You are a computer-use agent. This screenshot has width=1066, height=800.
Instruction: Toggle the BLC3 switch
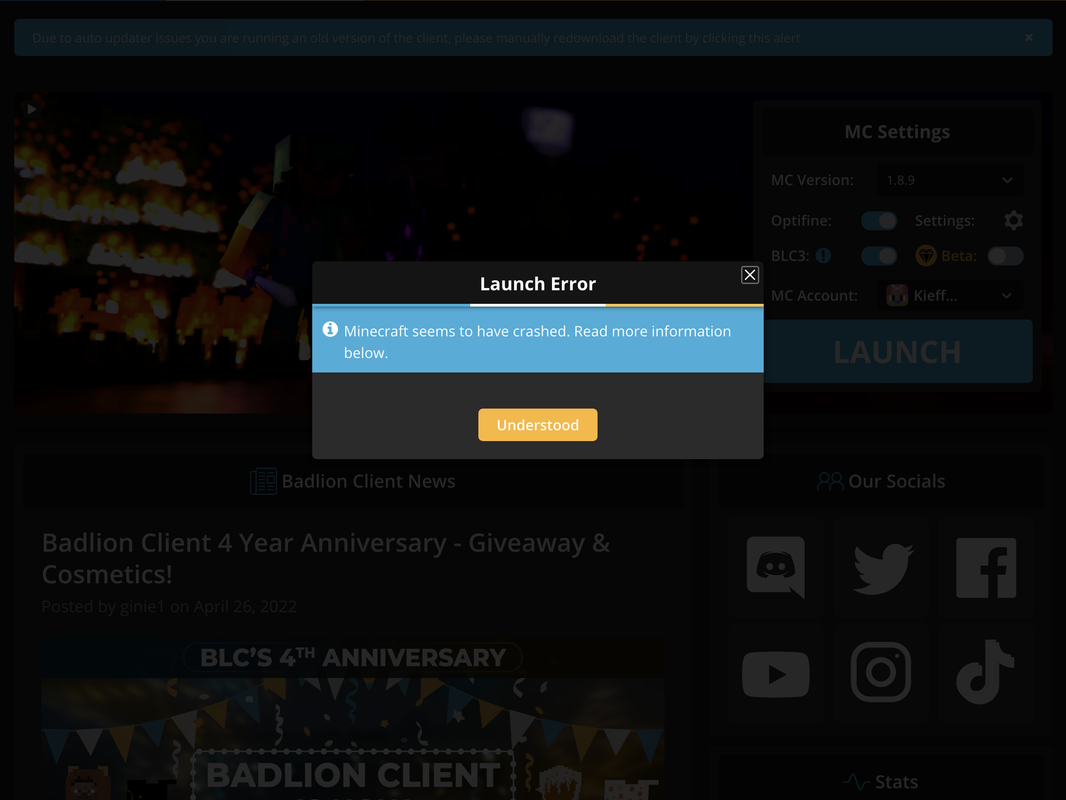point(878,256)
